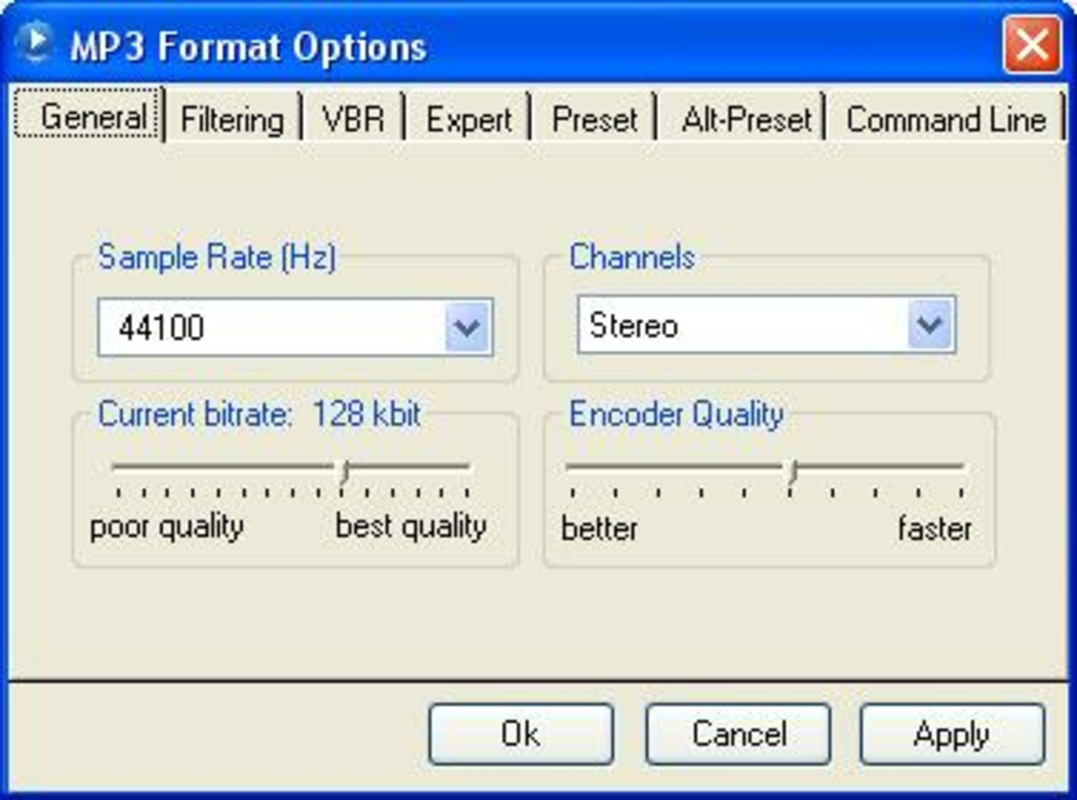Click the MP3 Format Options title bar icon
The width and height of the screenshot is (1077, 800).
[36, 42]
